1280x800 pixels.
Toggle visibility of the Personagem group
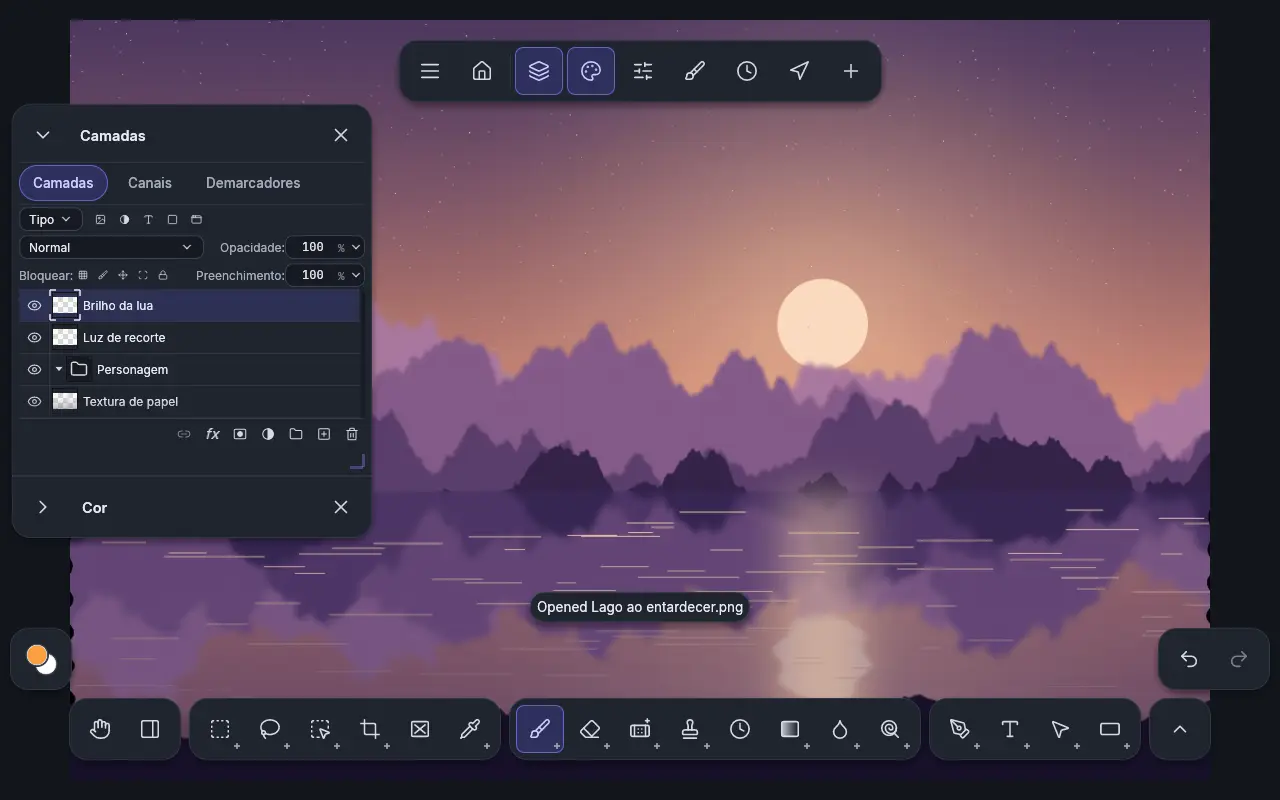point(34,370)
